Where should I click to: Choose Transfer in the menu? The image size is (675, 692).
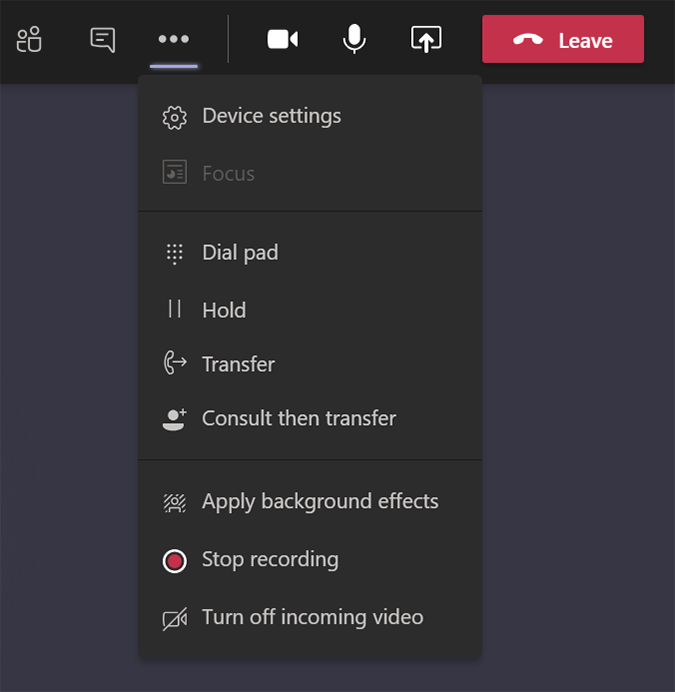[238, 364]
